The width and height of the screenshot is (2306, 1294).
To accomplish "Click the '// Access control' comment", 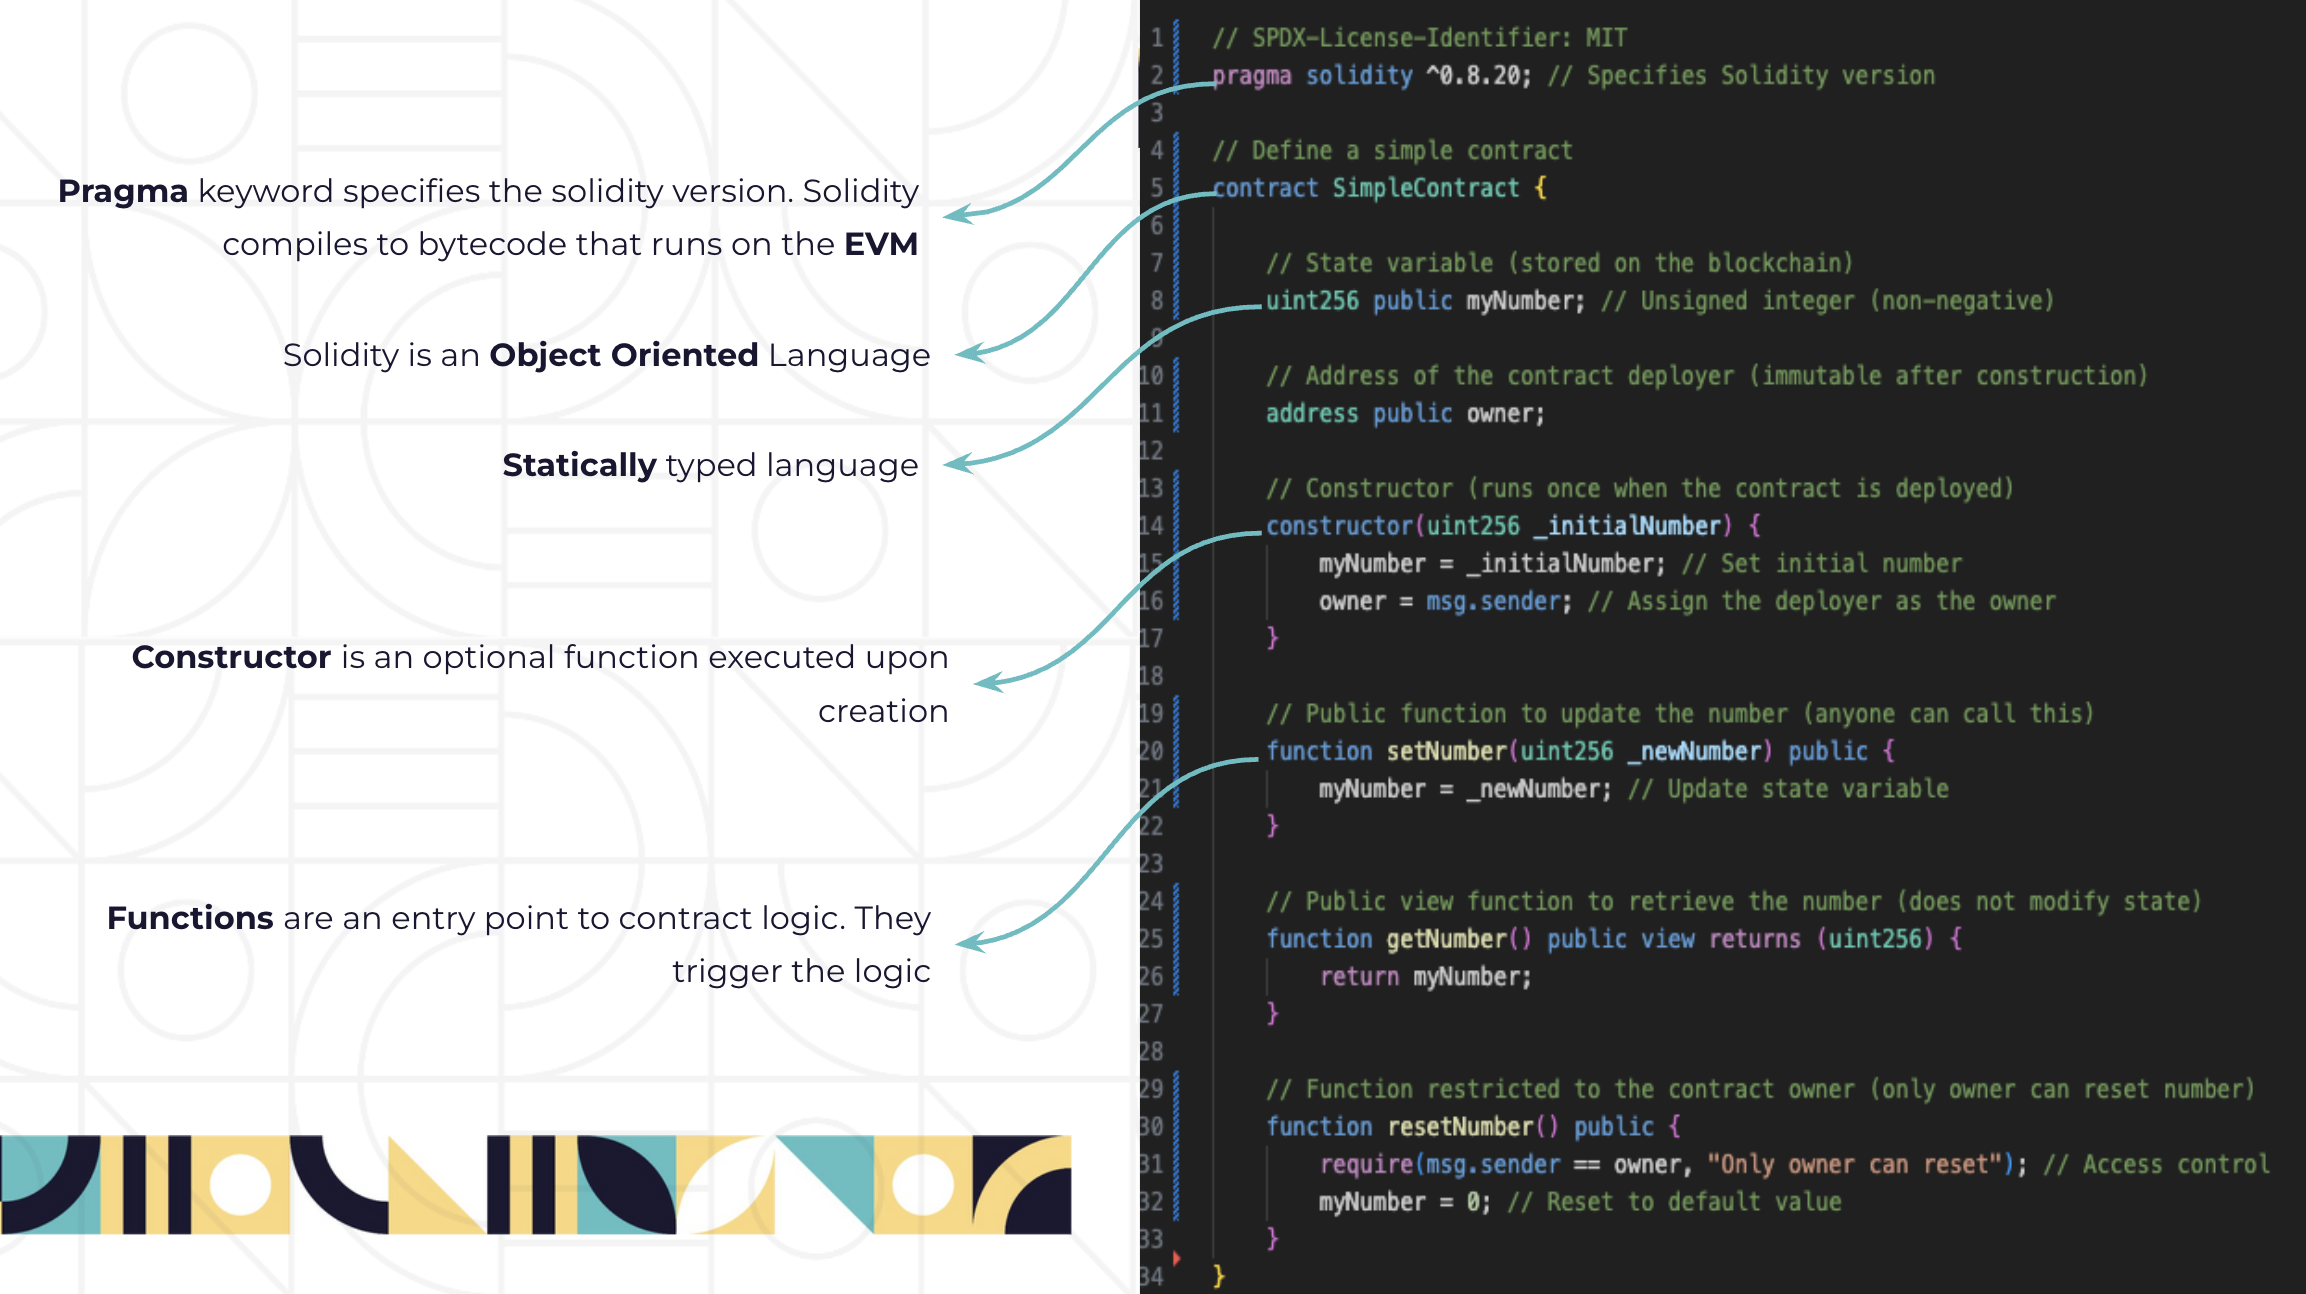I will coord(2156,1165).
